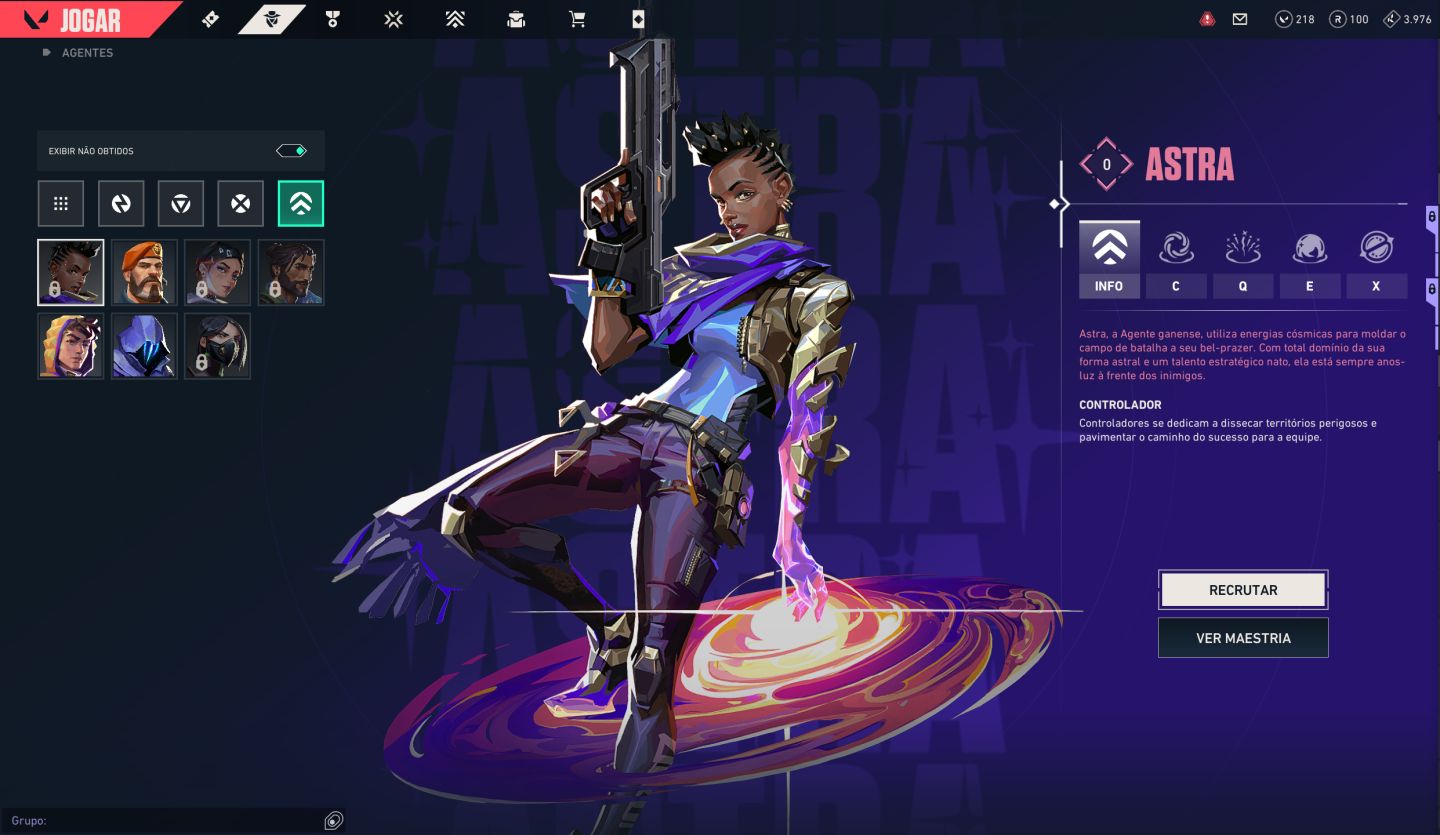Open the Store shopping cart icon
This screenshot has width=1440, height=835.
(x=577, y=19)
